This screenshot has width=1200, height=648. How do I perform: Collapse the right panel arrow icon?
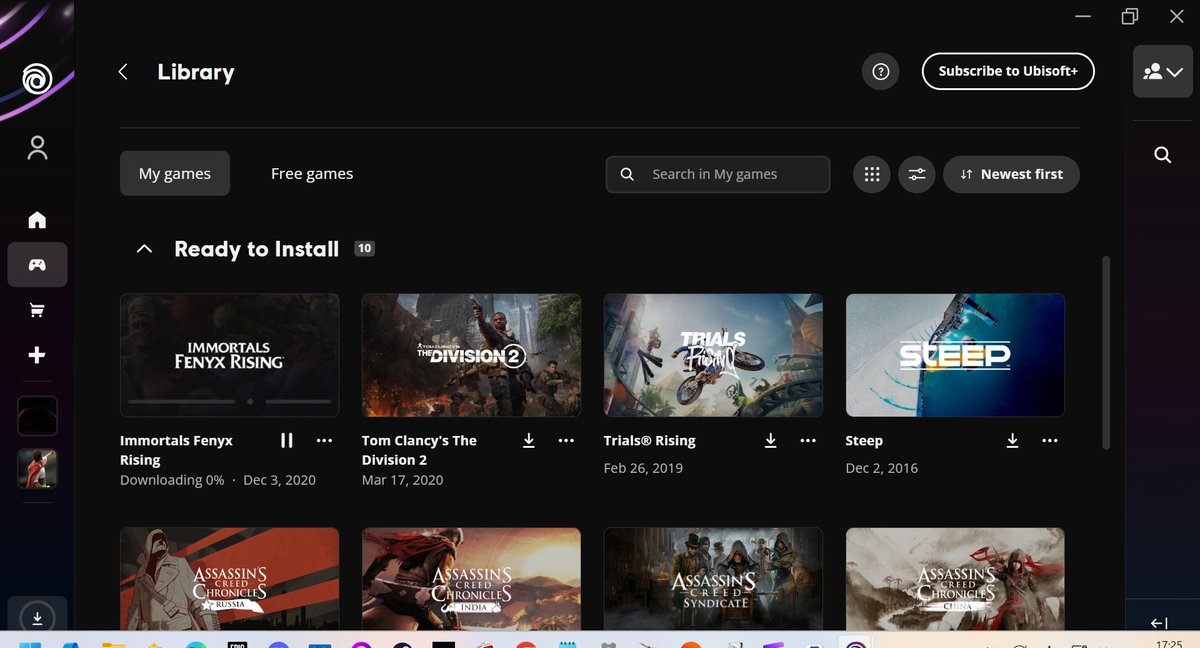pyautogui.click(x=1160, y=623)
